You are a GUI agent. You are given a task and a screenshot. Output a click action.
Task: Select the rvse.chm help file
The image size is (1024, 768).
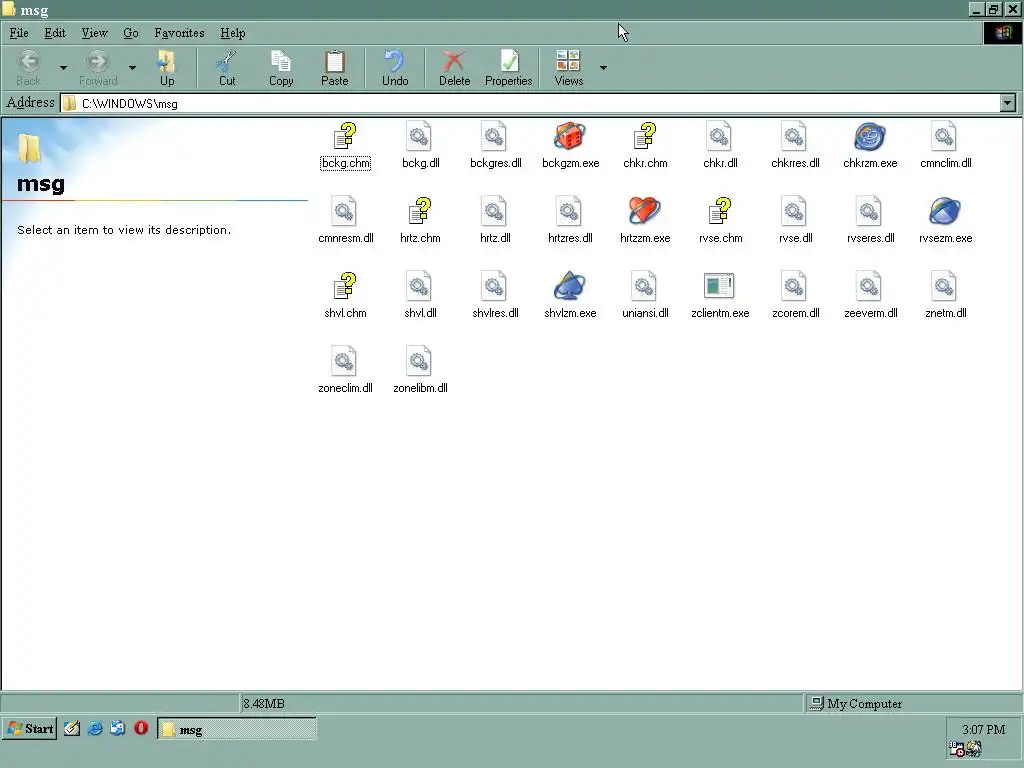720,221
